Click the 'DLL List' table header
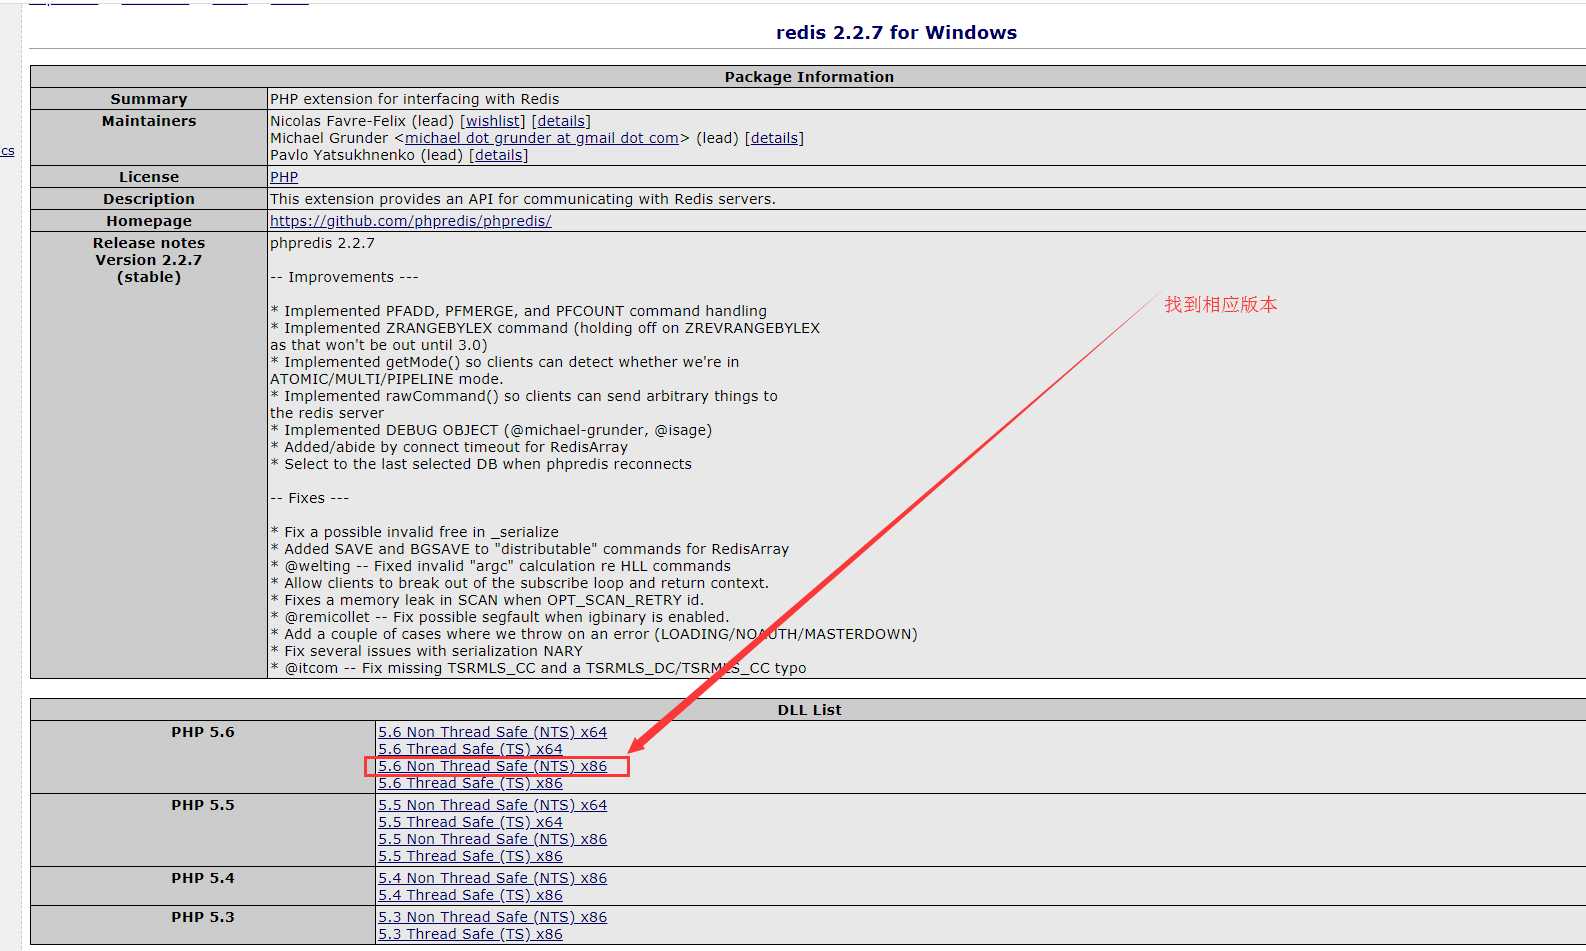The height and width of the screenshot is (951, 1586). point(809,710)
